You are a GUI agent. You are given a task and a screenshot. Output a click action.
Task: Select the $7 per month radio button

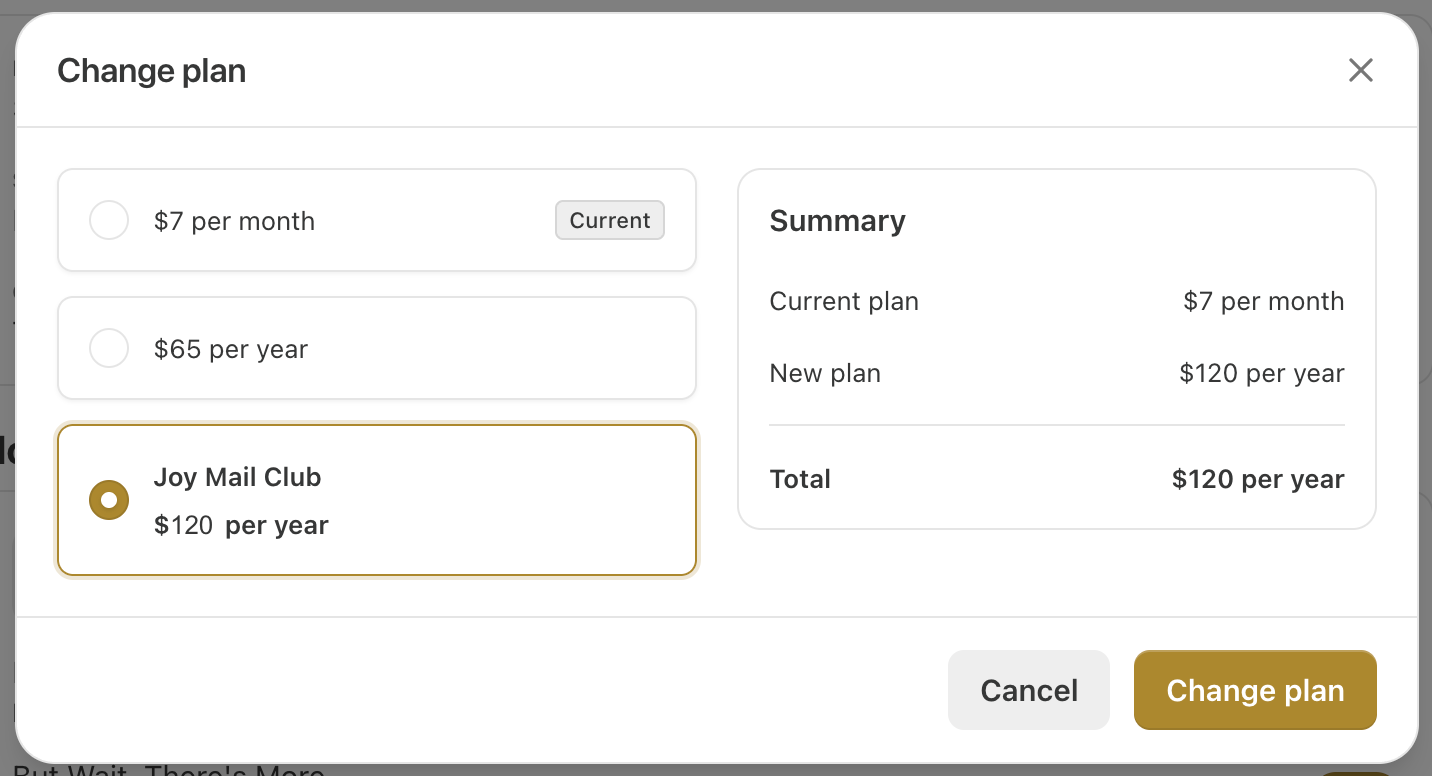click(x=109, y=220)
